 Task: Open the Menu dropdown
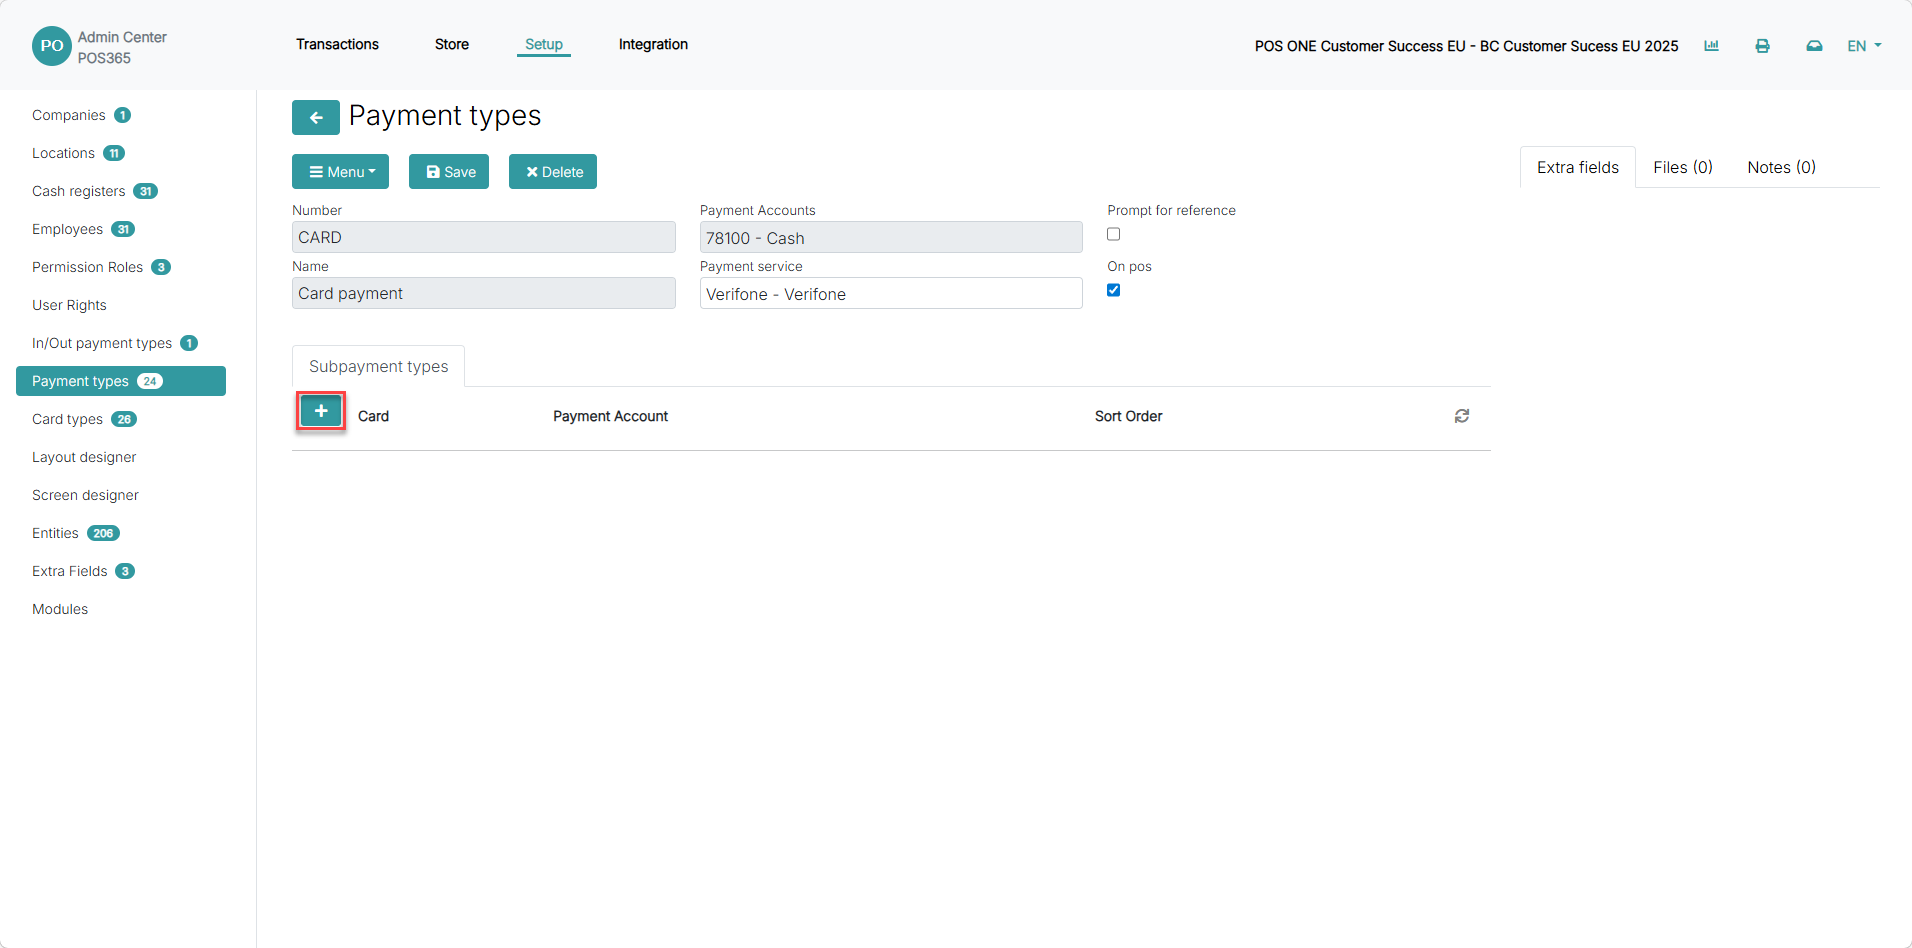pyautogui.click(x=340, y=172)
